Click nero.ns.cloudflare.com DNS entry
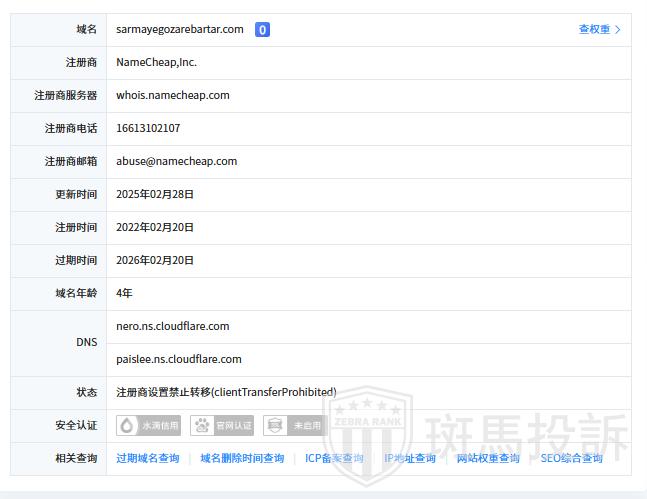647x499 pixels. pos(173,326)
